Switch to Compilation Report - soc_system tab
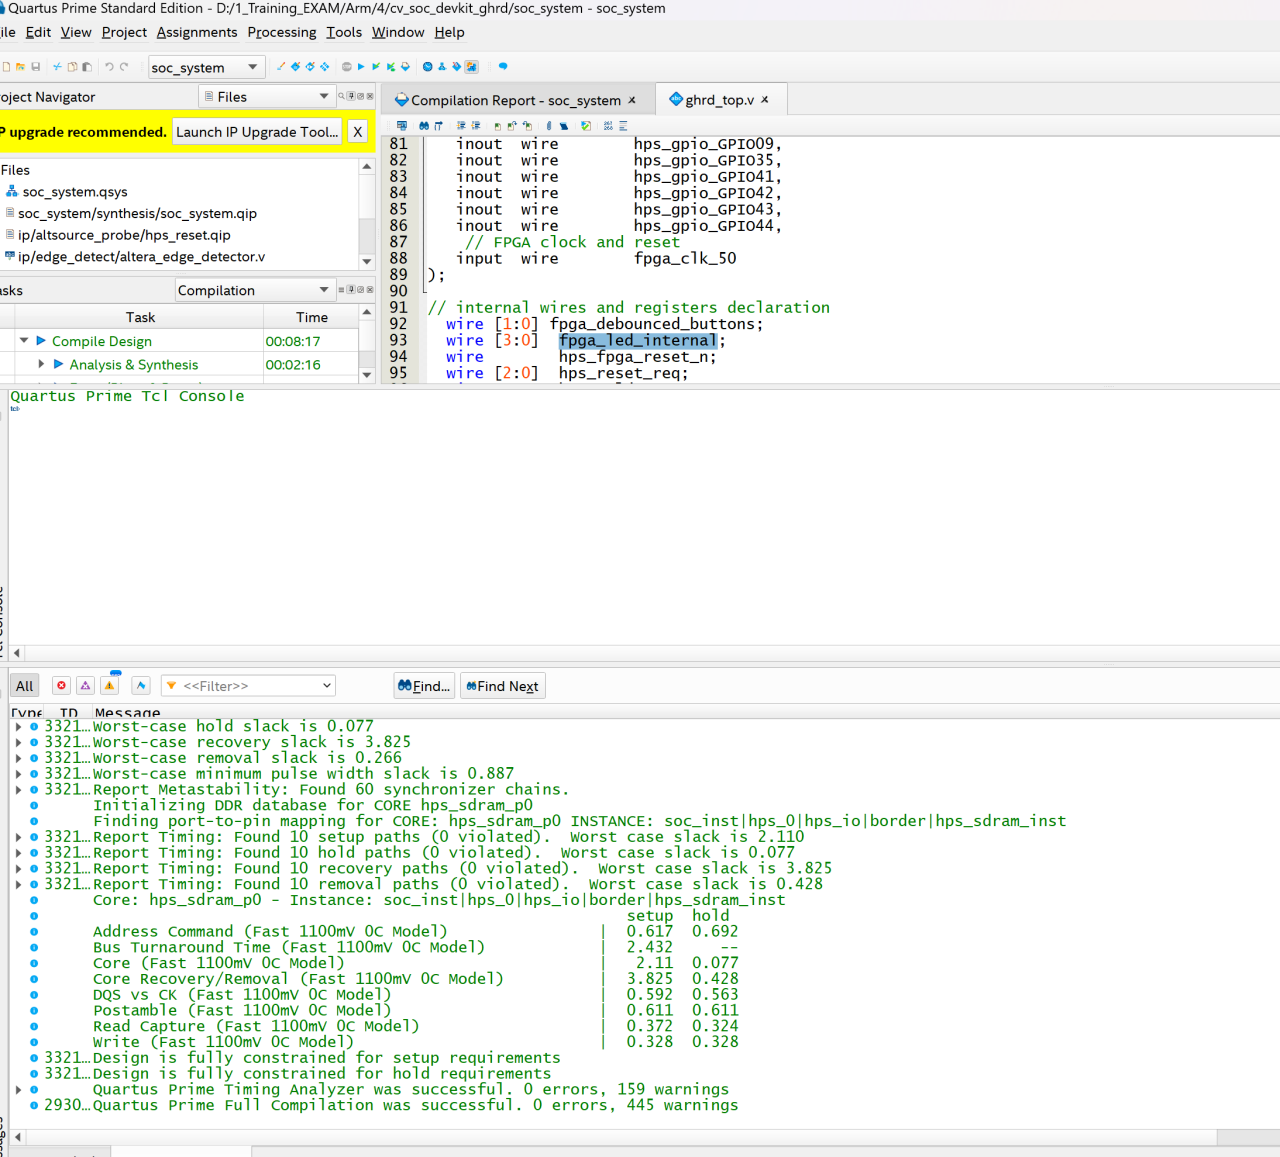This screenshot has height=1157, width=1280. pyautogui.click(x=515, y=100)
